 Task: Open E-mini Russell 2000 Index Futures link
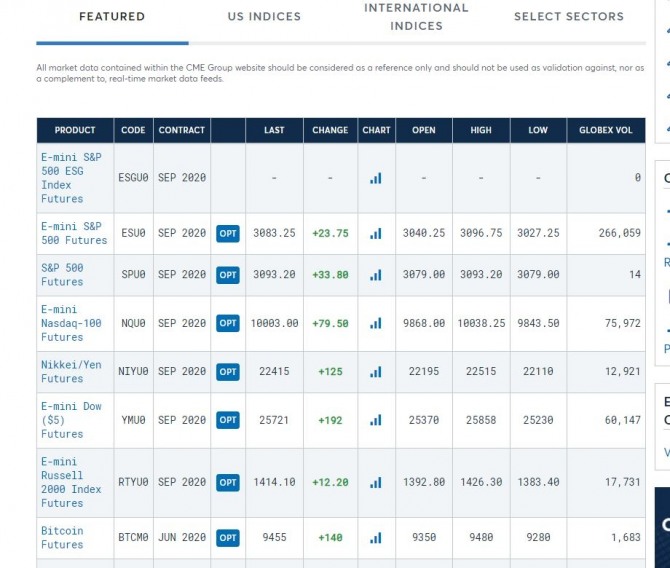click(x=71, y=482)
